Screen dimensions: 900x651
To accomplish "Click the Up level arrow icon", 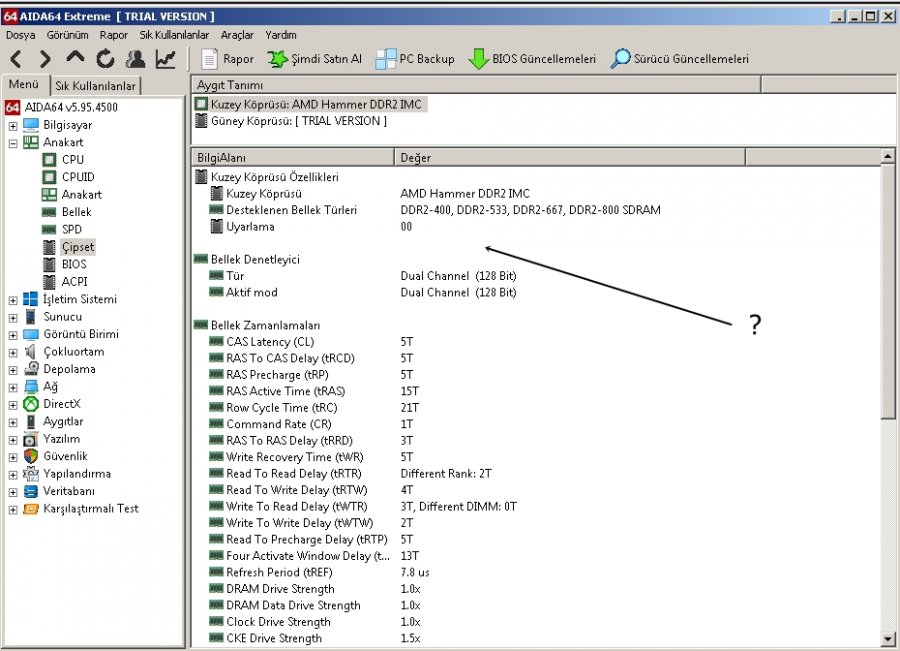I will [76, 59].
